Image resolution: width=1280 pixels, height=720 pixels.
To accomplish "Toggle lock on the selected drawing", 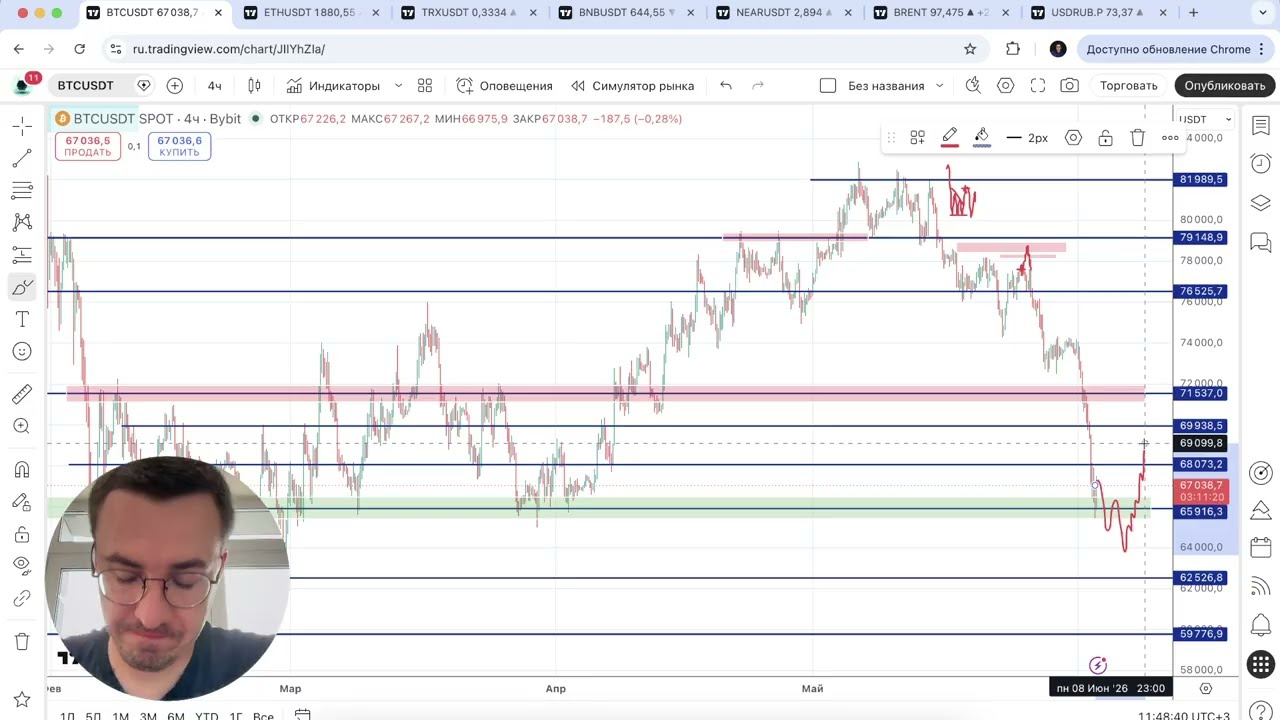I will (1105, 138).
